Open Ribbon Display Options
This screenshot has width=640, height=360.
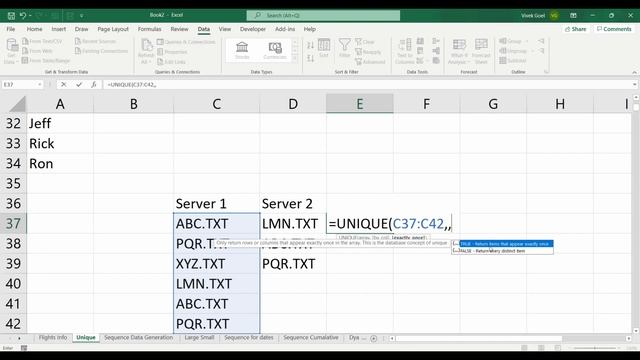click(573, 16)
